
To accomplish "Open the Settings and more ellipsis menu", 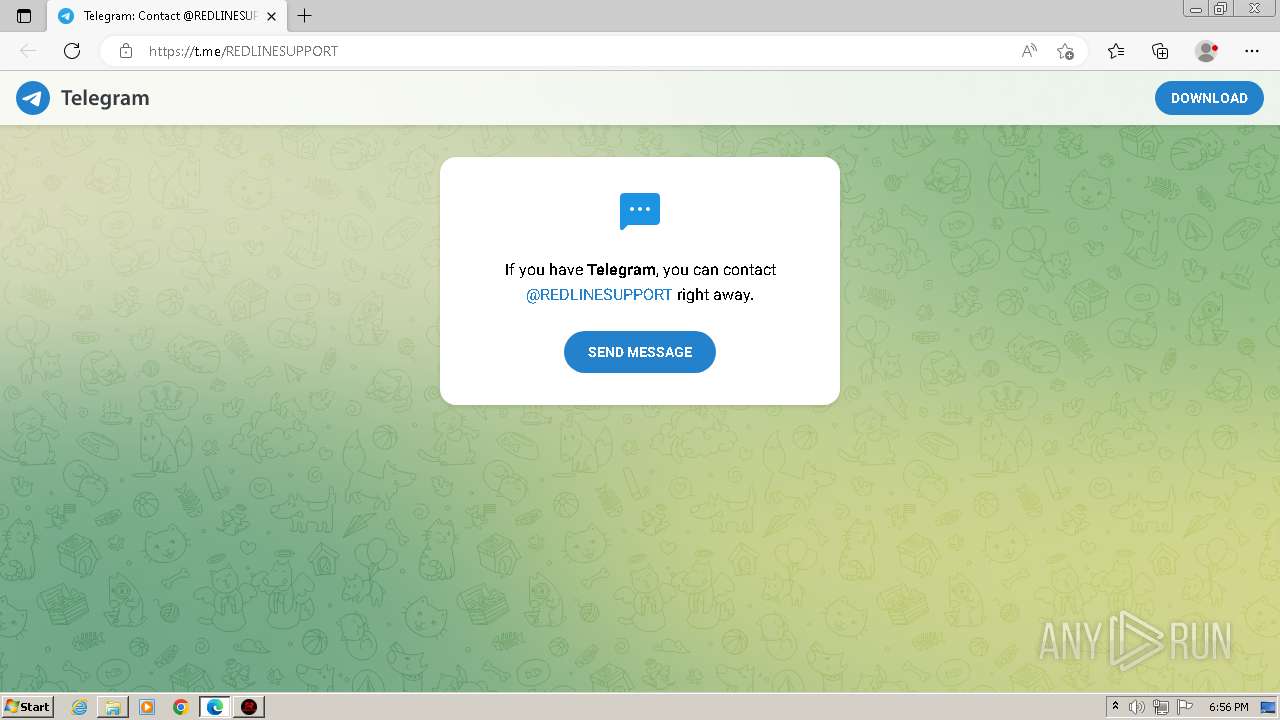I will (x=1252, y=51).
